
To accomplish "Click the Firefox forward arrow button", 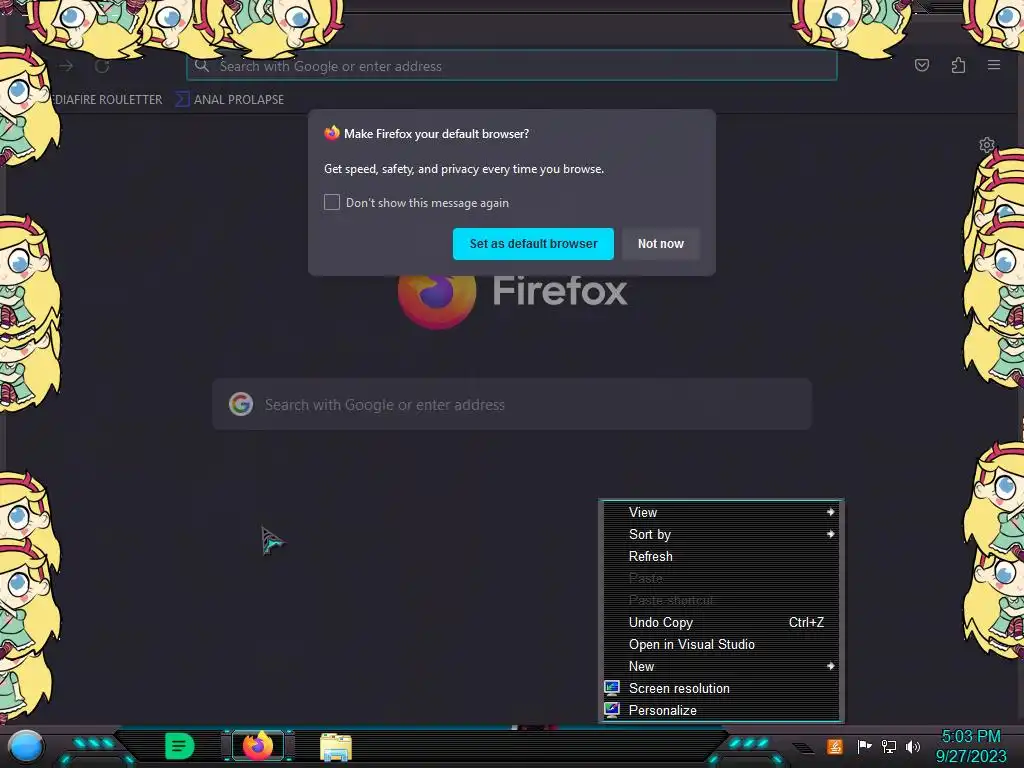I will 66,66.
